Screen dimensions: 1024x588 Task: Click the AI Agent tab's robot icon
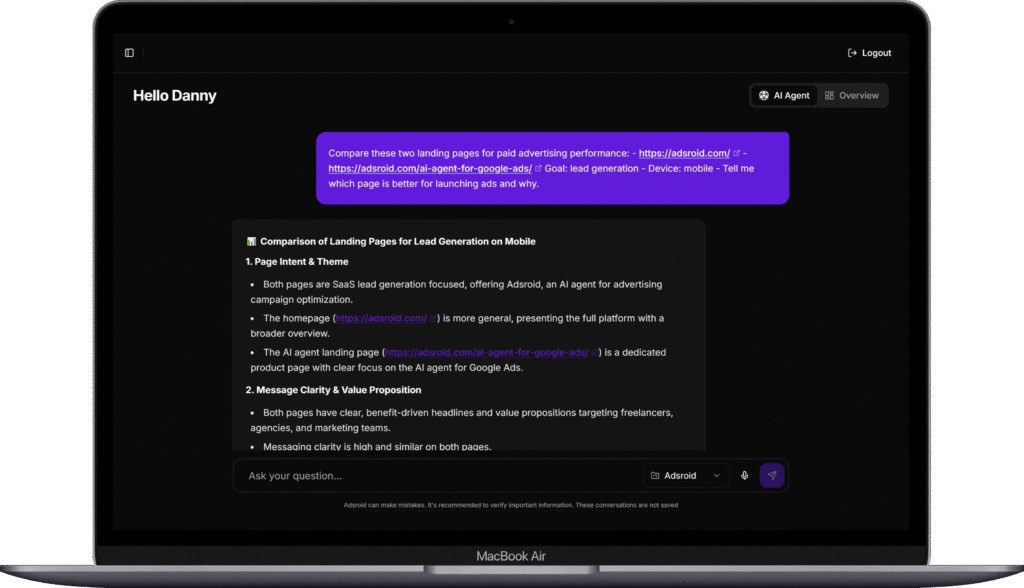(764, 96)
